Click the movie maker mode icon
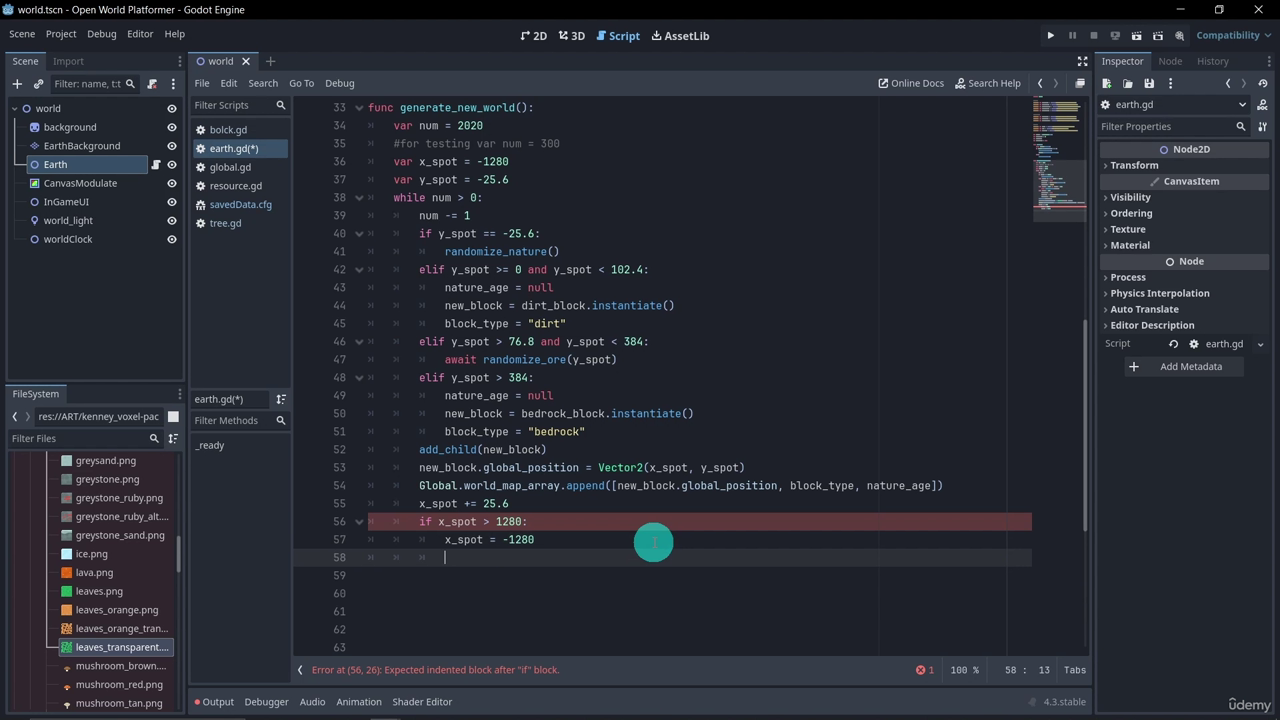Image resolution: width=1280 pixels, height=720 pixels. pyautogui.click(x=1179, y=35)
